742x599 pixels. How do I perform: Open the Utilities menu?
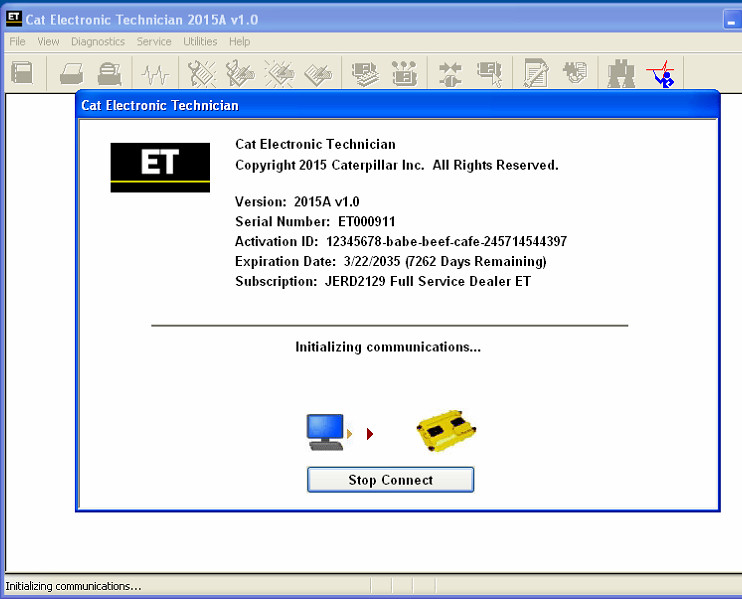coord(200,42)
